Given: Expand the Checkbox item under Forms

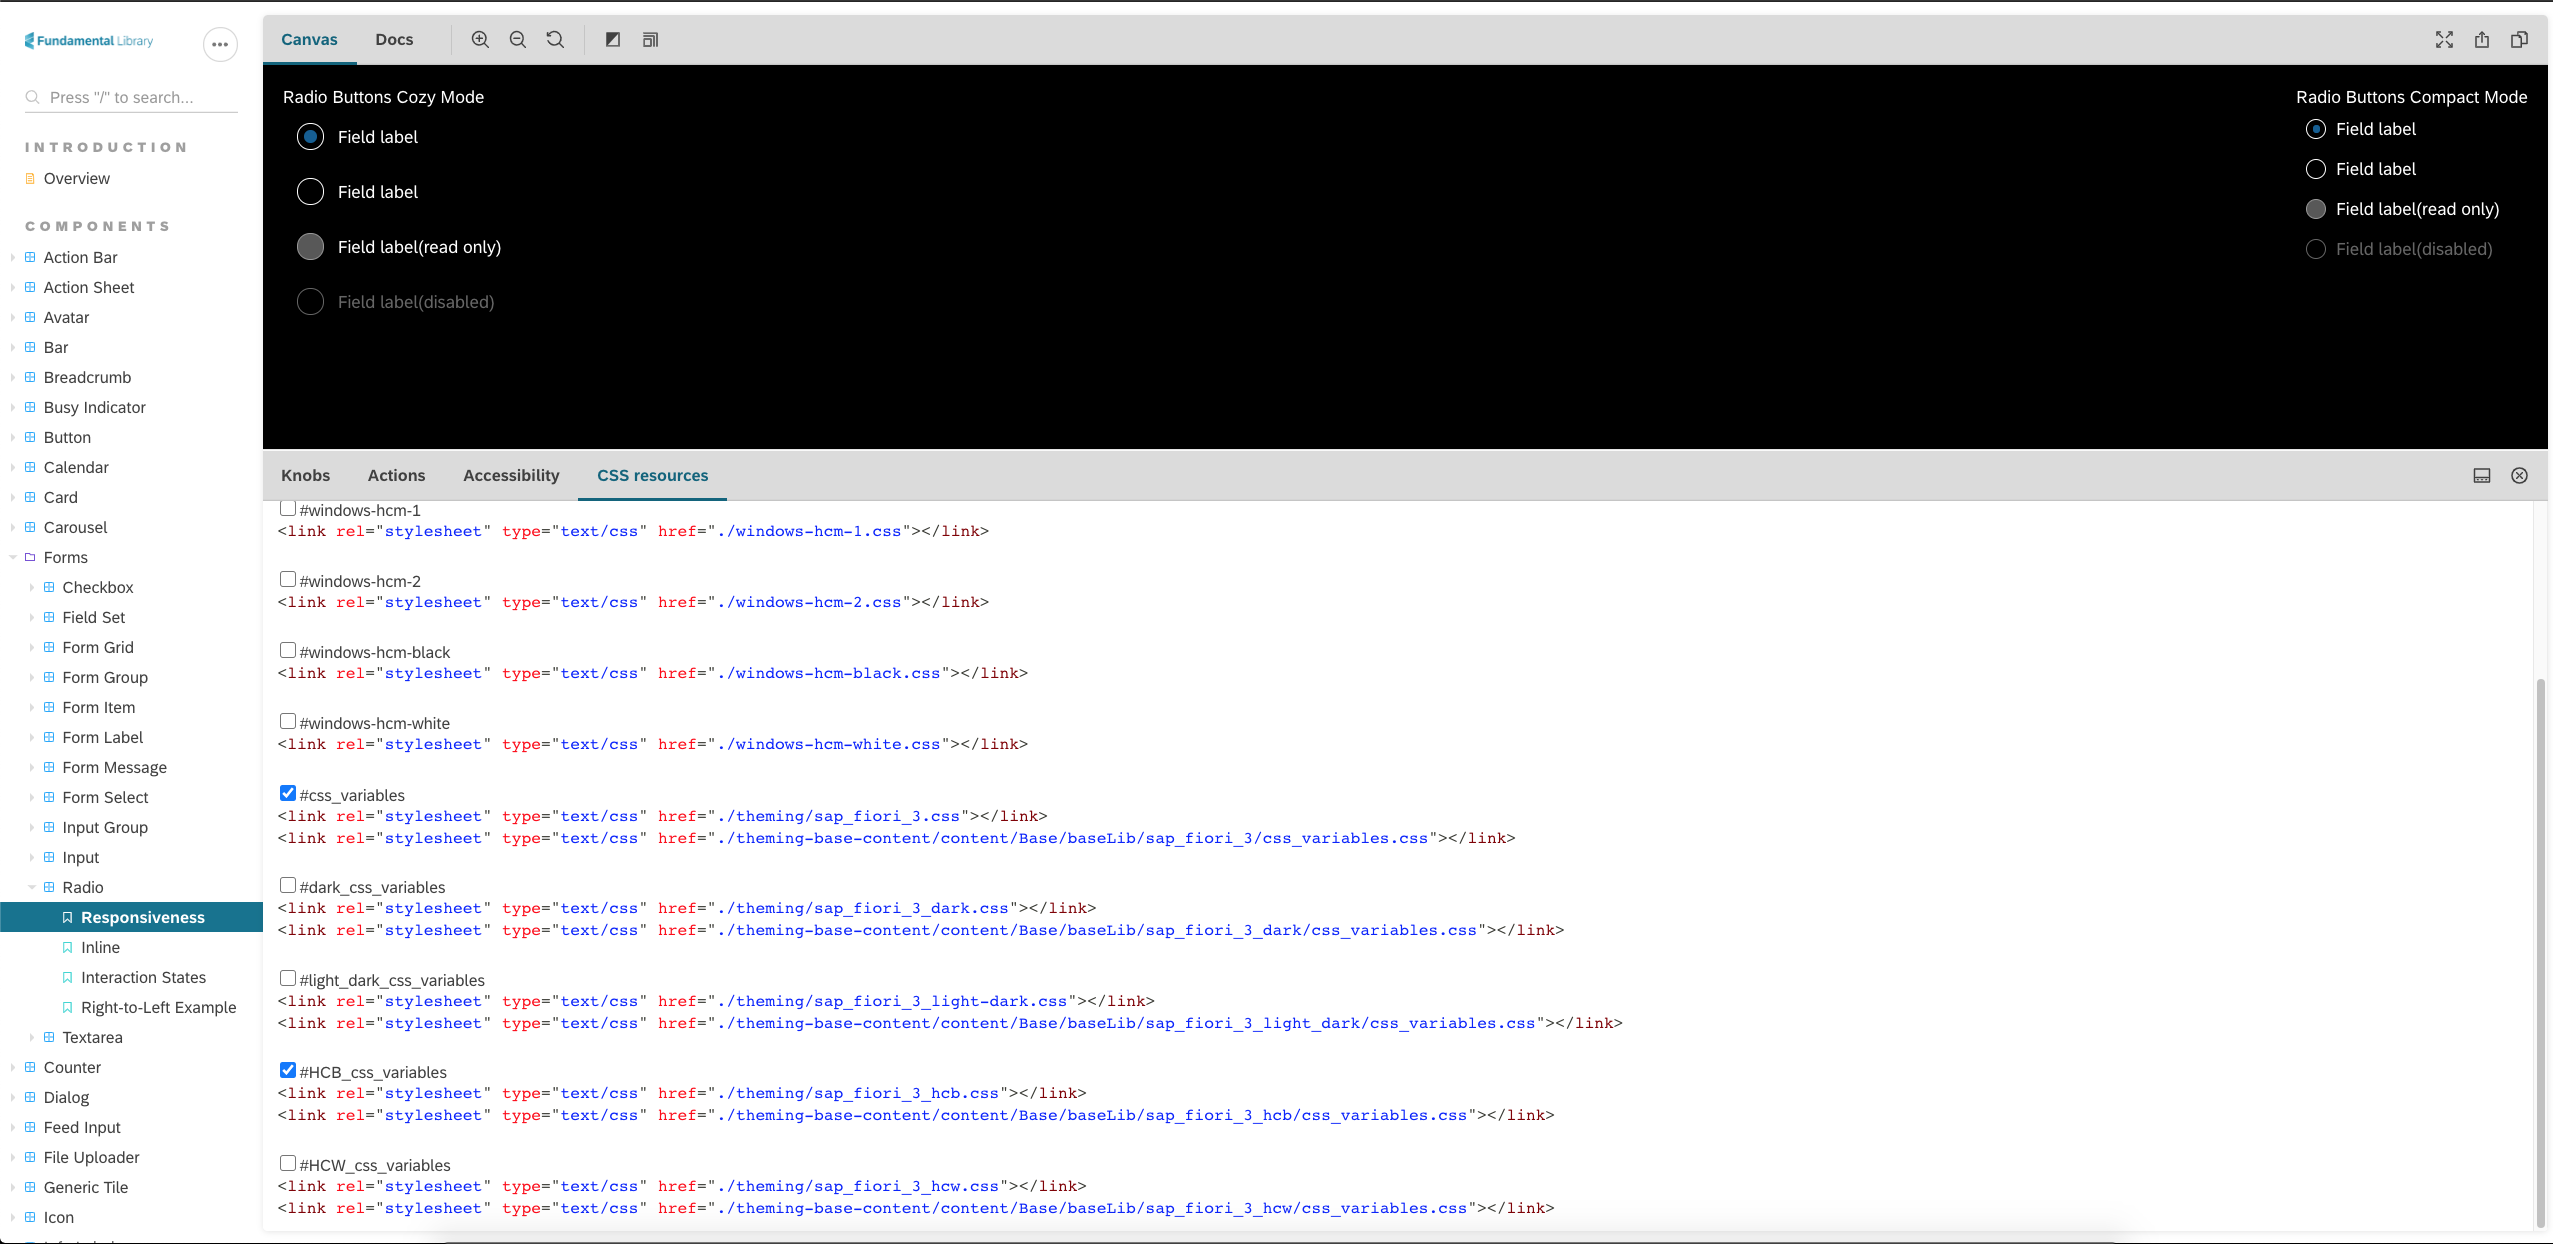Looking at the screenshot, I should click(x=33, y=587).
